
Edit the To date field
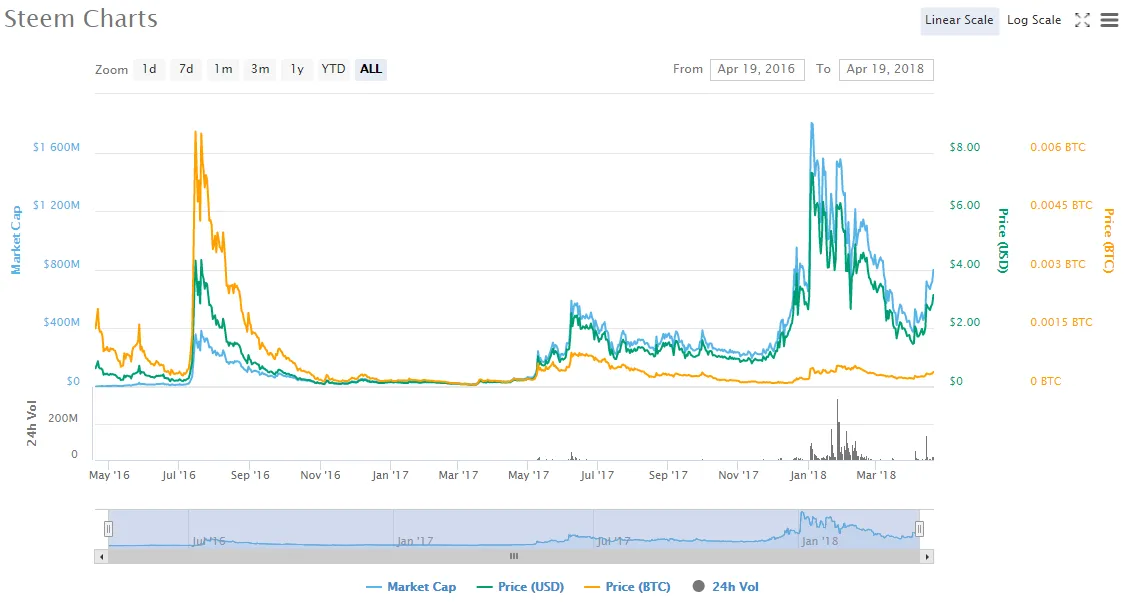pos(886,70)
